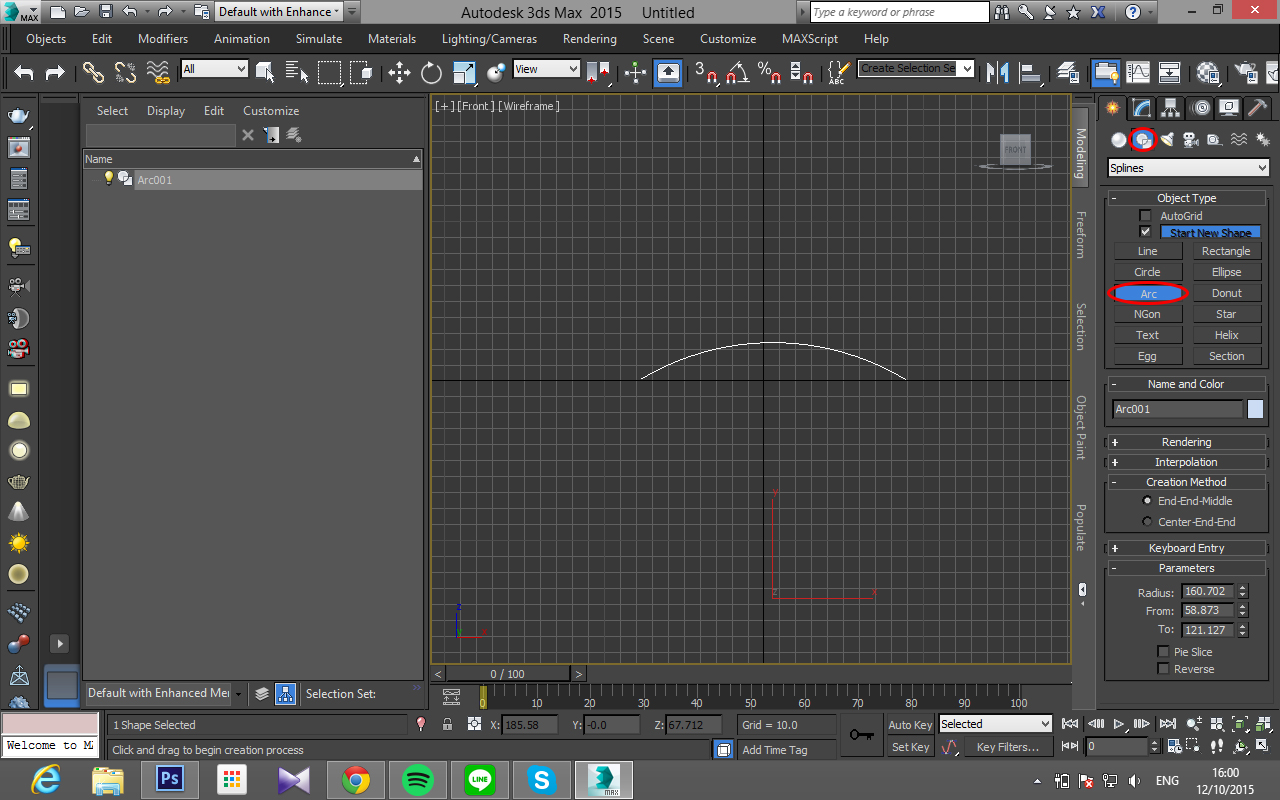Toggle Set Key mode
The height and width of the screenshot is (800, 1280).
tap(910, 747)
